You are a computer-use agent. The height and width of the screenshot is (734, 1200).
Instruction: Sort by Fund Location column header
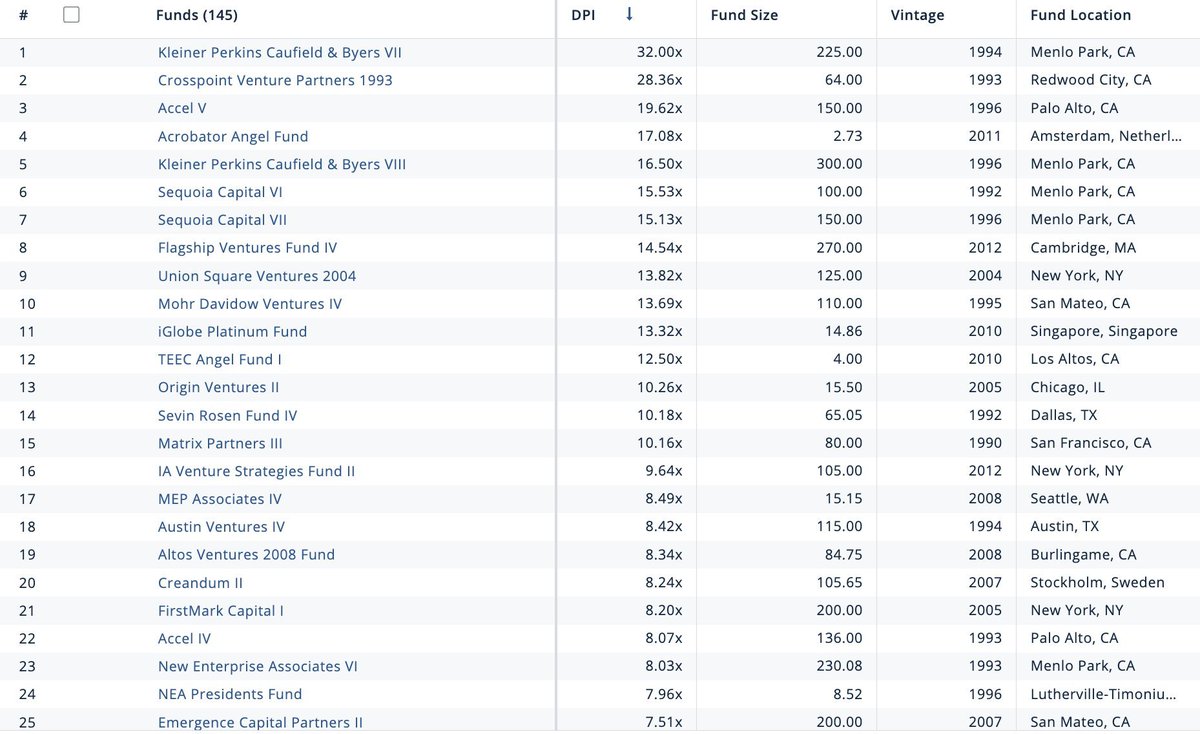[x=1081, y=15]
